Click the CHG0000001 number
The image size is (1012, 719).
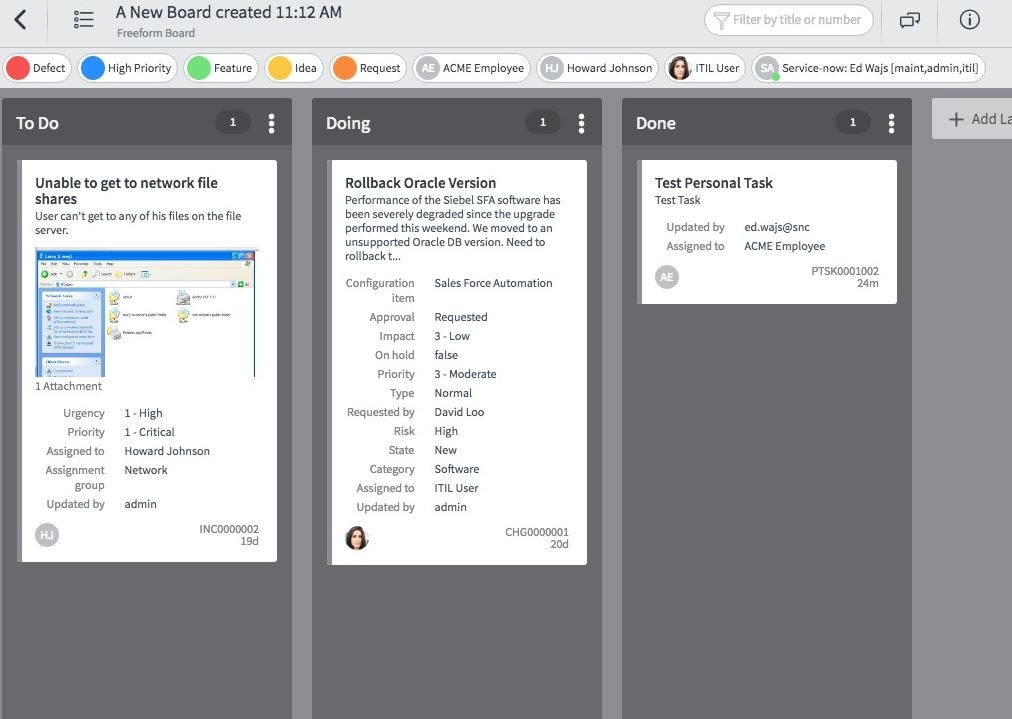536,532
